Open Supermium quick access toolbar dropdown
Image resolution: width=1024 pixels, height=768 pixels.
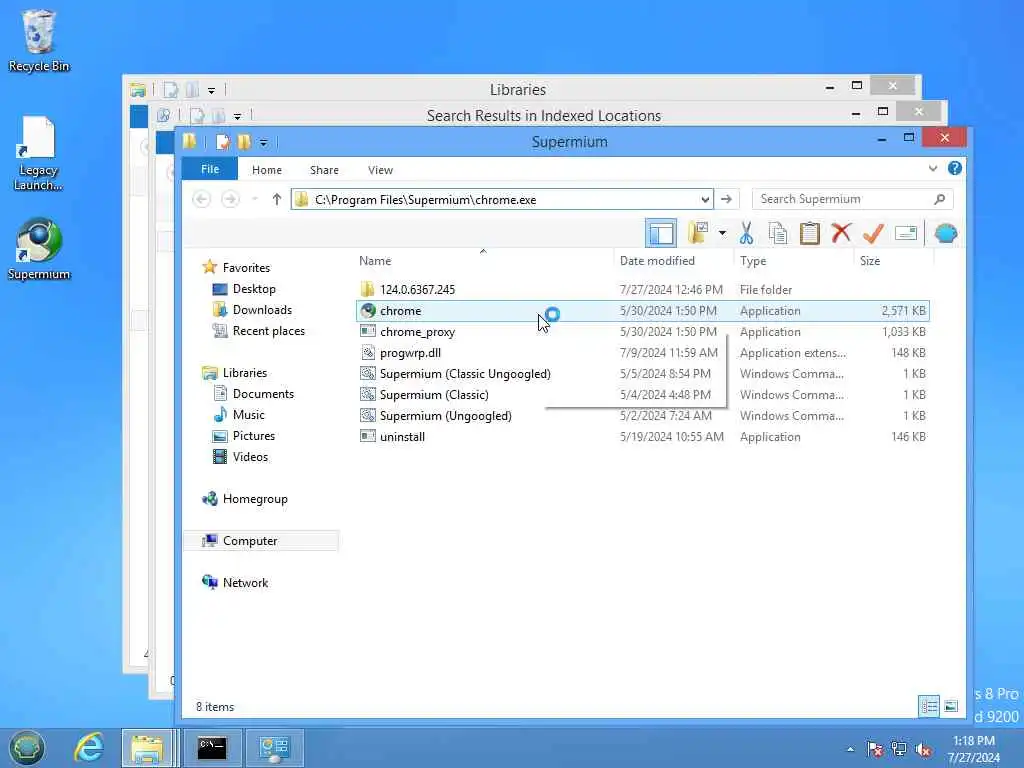coord(263,142)
